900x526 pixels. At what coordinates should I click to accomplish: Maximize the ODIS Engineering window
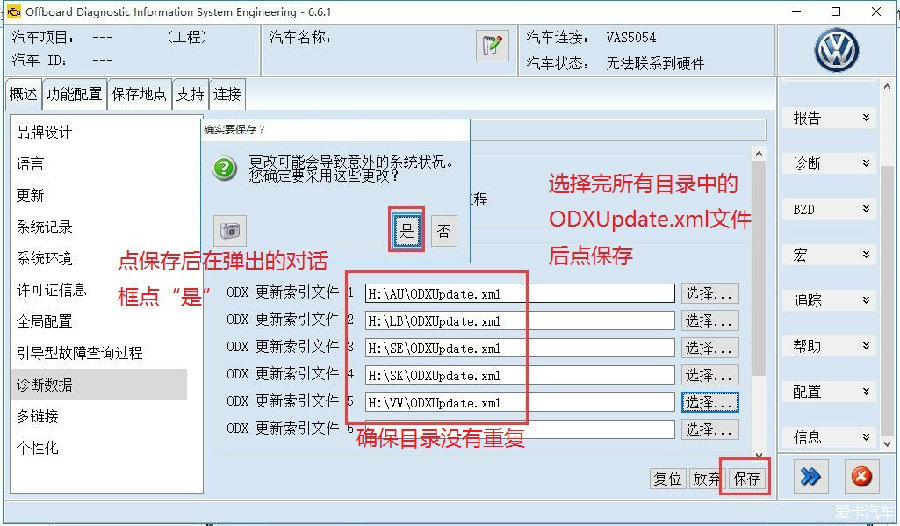836,11
